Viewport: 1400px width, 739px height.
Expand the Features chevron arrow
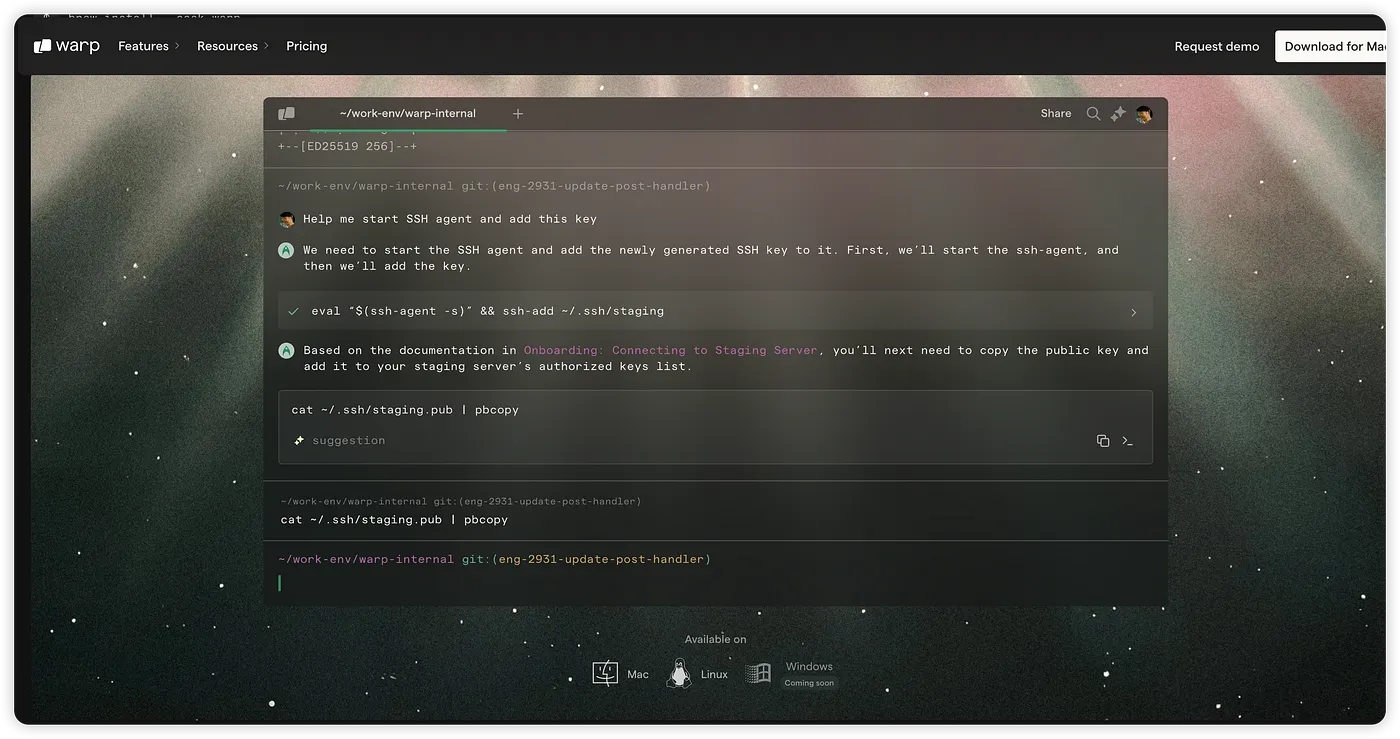tap(177, 46)
